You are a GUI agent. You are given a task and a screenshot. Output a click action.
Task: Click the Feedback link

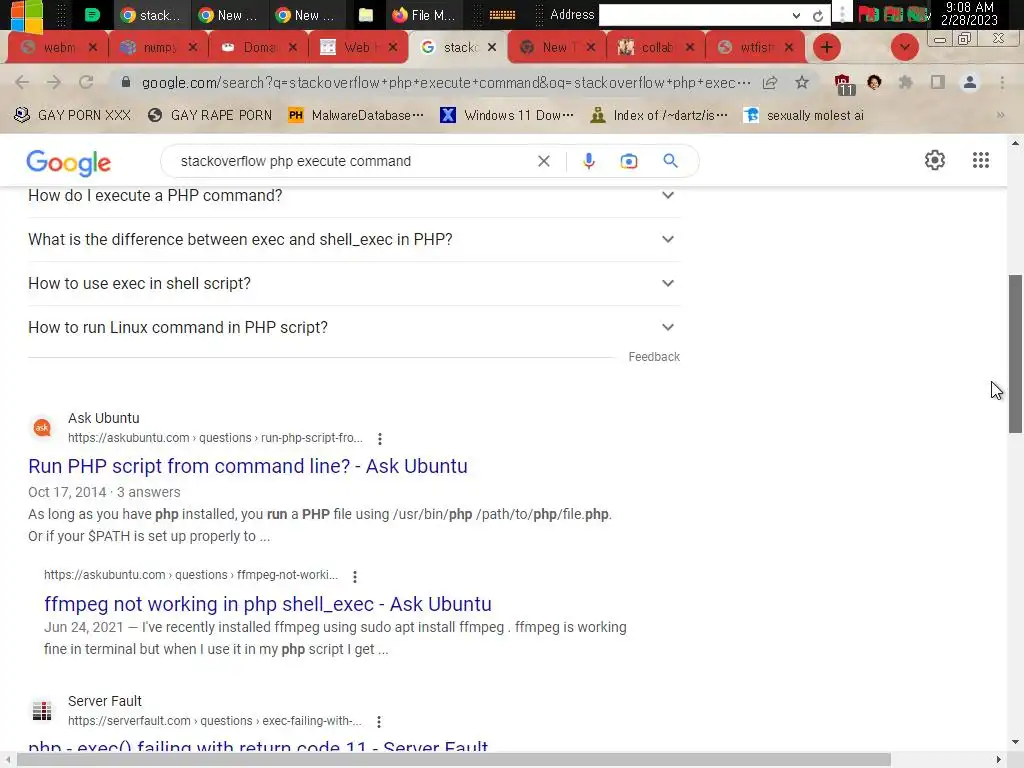click(654, 357)
